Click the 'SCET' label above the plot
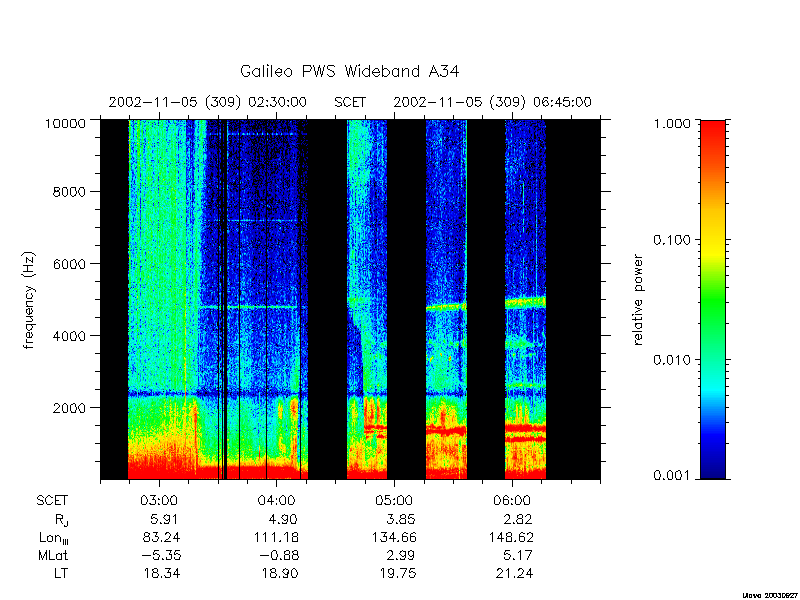This screenshot has height=600, width=800. pos(350,103)
